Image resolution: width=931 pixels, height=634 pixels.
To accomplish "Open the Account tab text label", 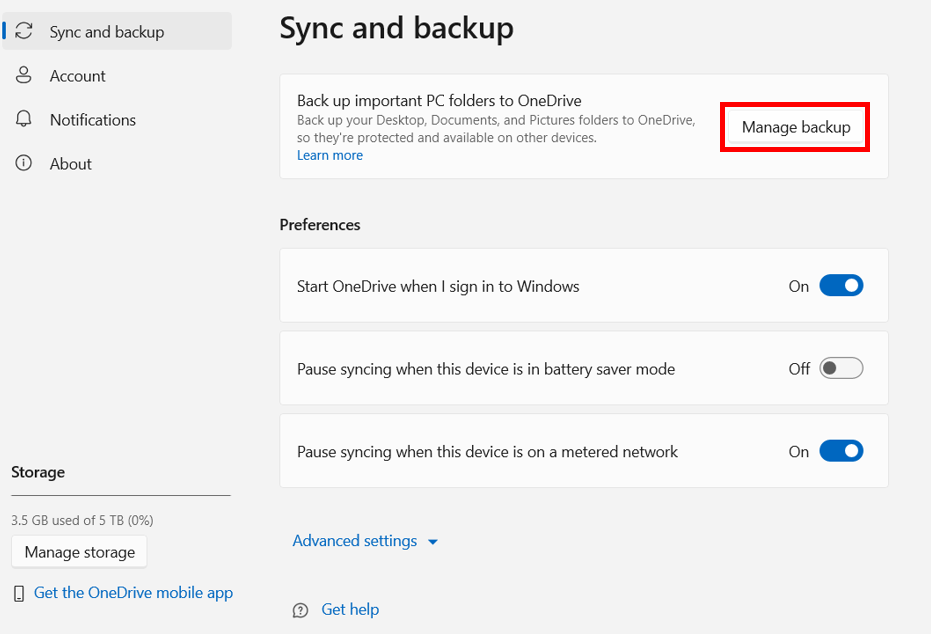I will coord(78,76).
